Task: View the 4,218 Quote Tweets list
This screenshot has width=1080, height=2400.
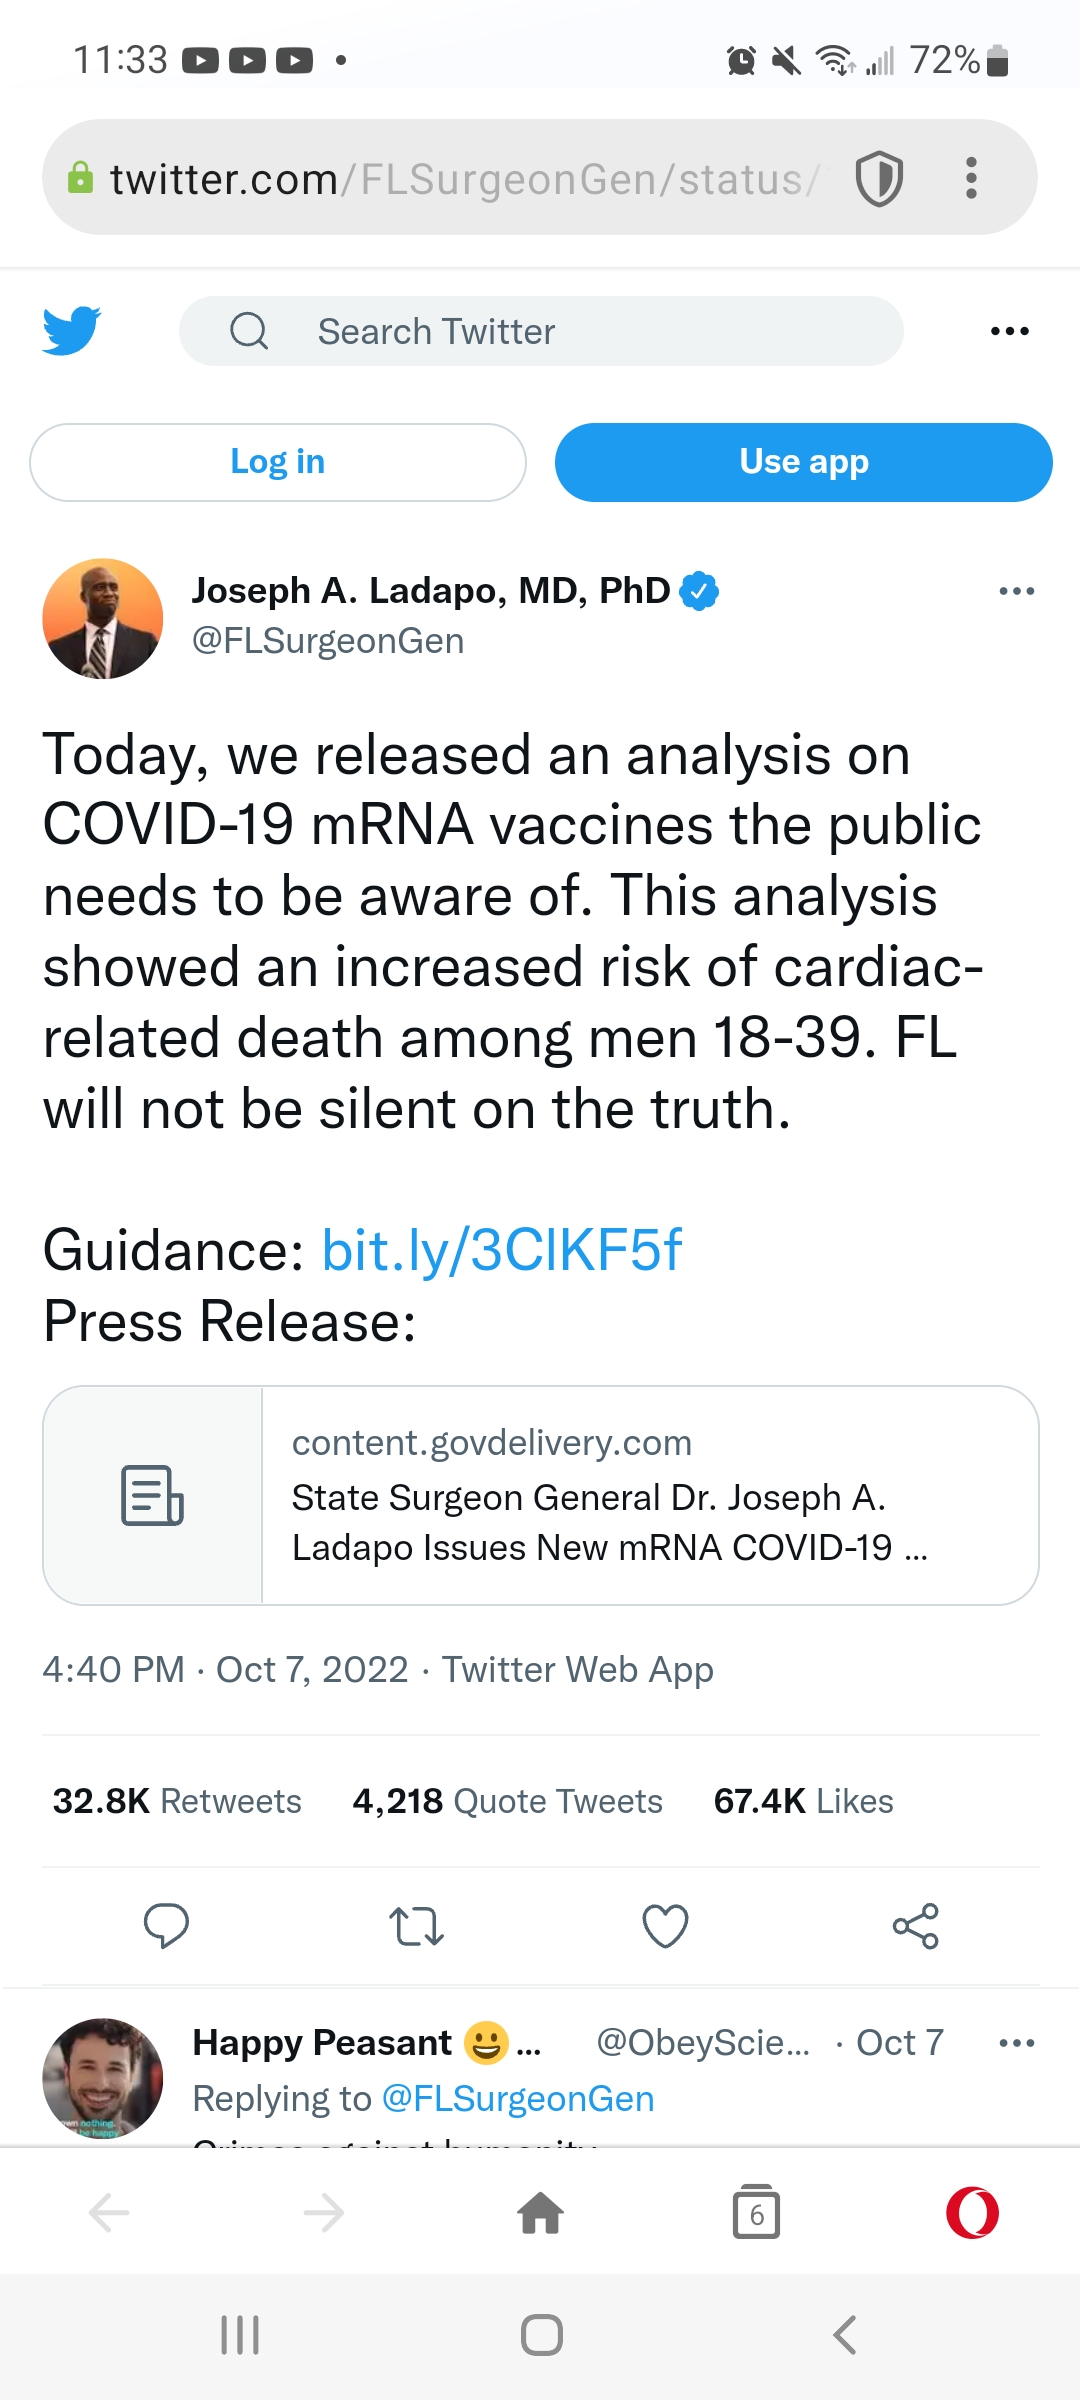Action: [507, 1801]
